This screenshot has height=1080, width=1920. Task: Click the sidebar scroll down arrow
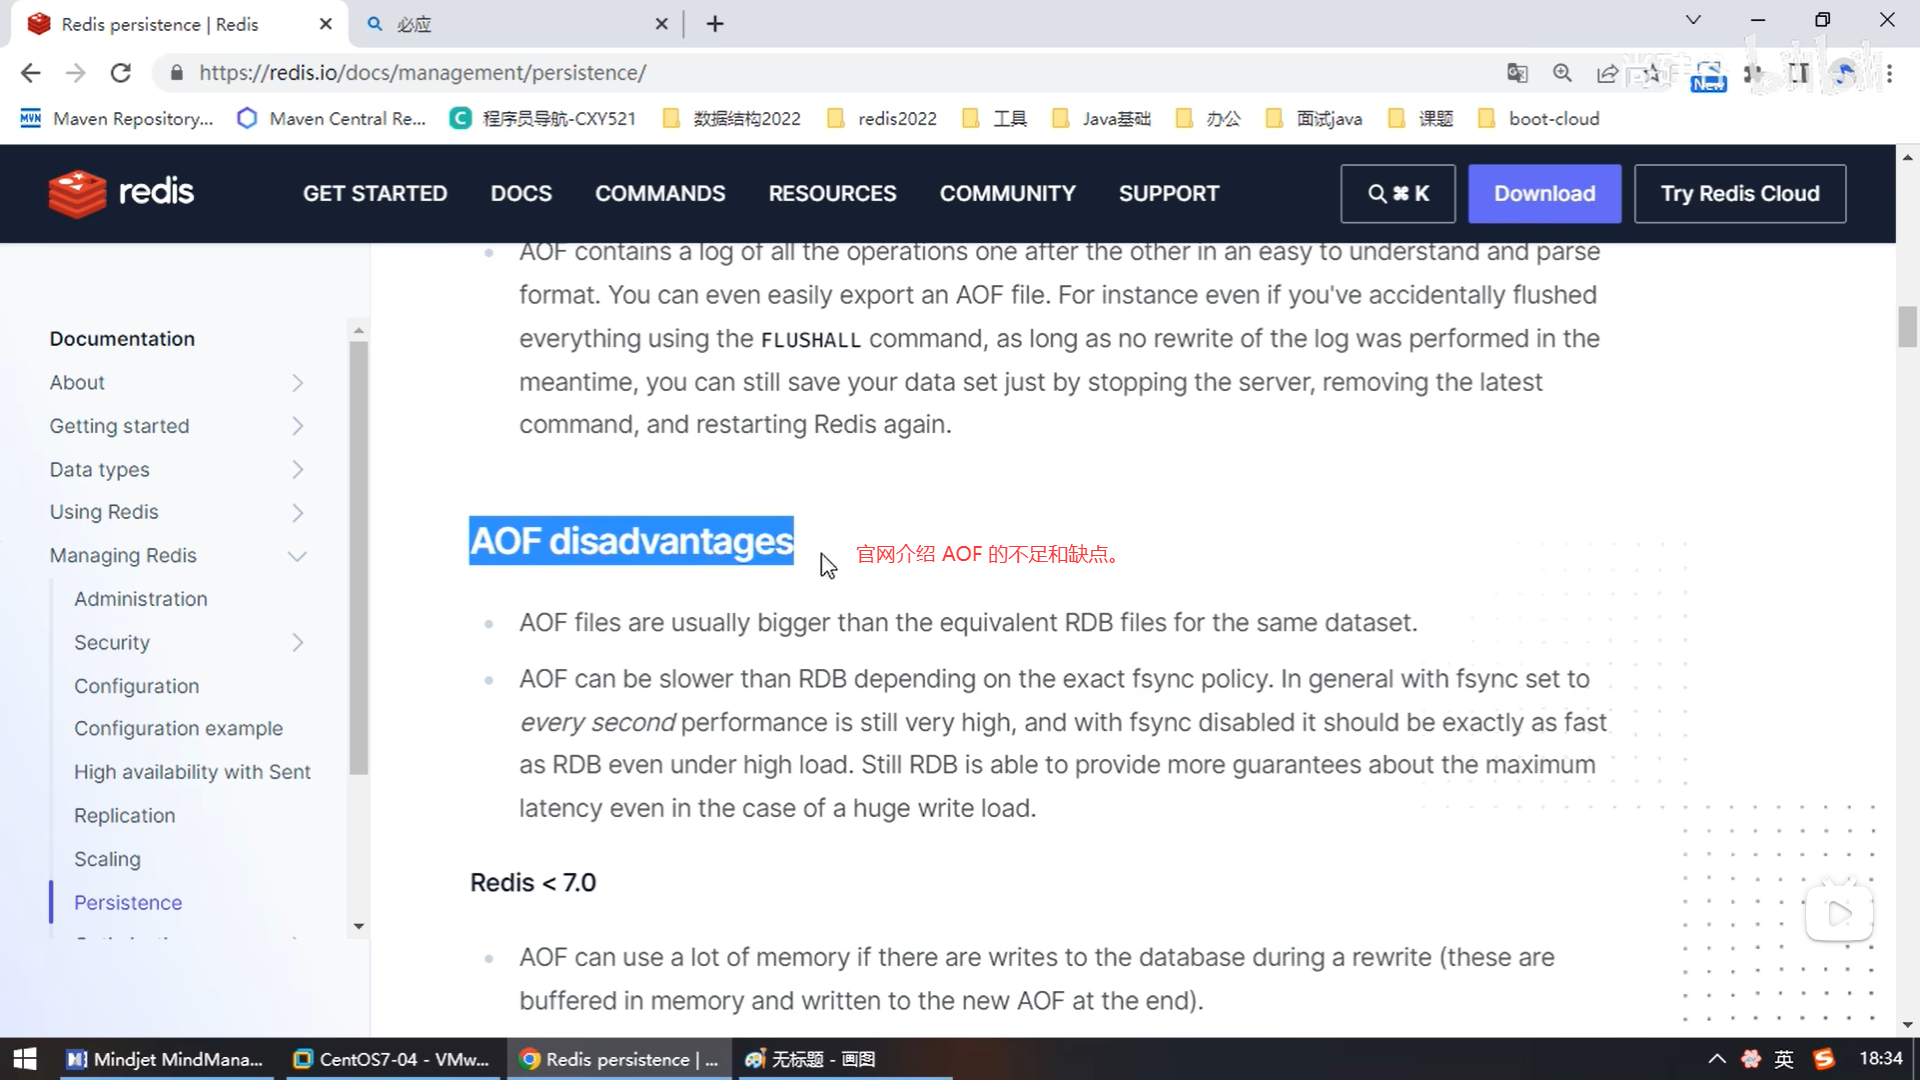[x=359, y=927]
